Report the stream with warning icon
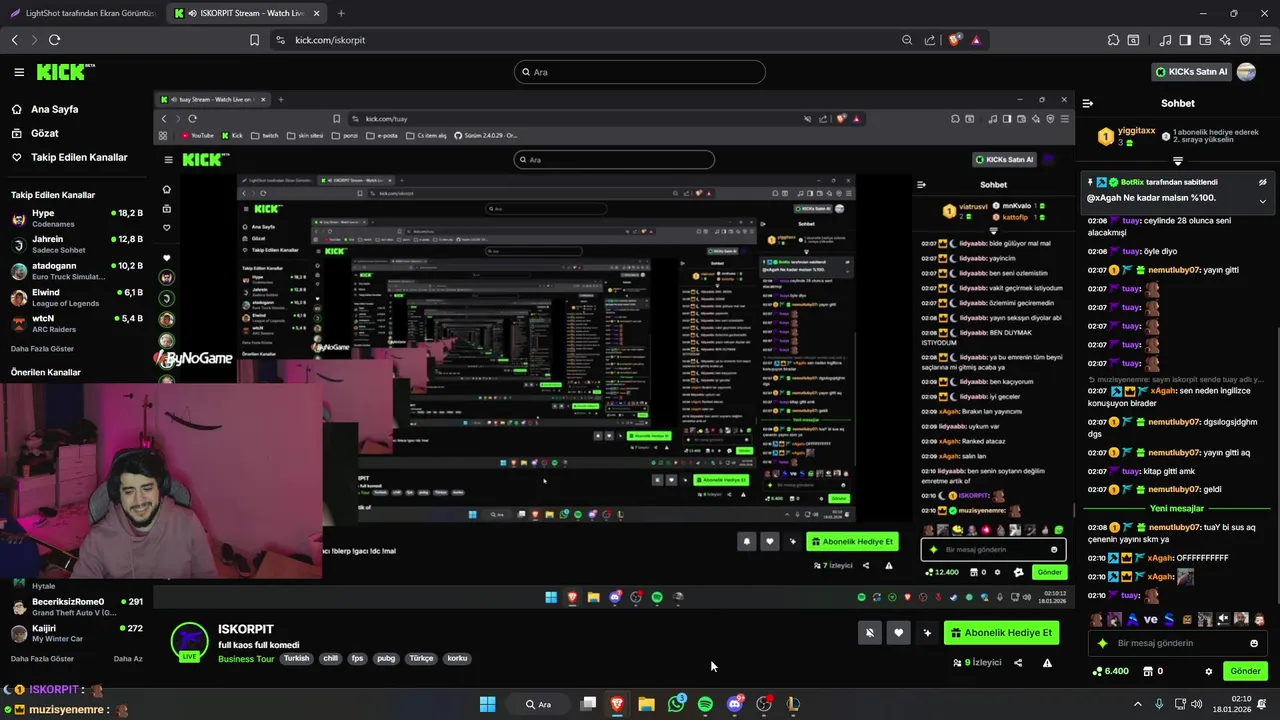Screen dimensions: 1280x720 tap(1047, 662)
